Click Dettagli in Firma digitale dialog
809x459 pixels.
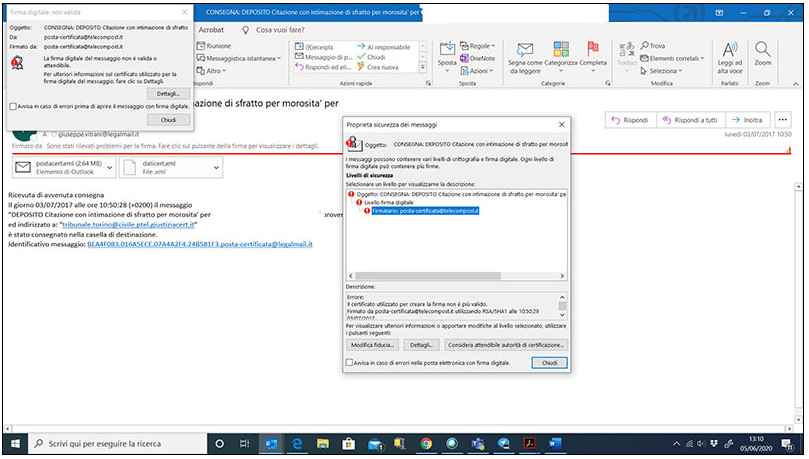pyautogui.click(x=168, y=94)
